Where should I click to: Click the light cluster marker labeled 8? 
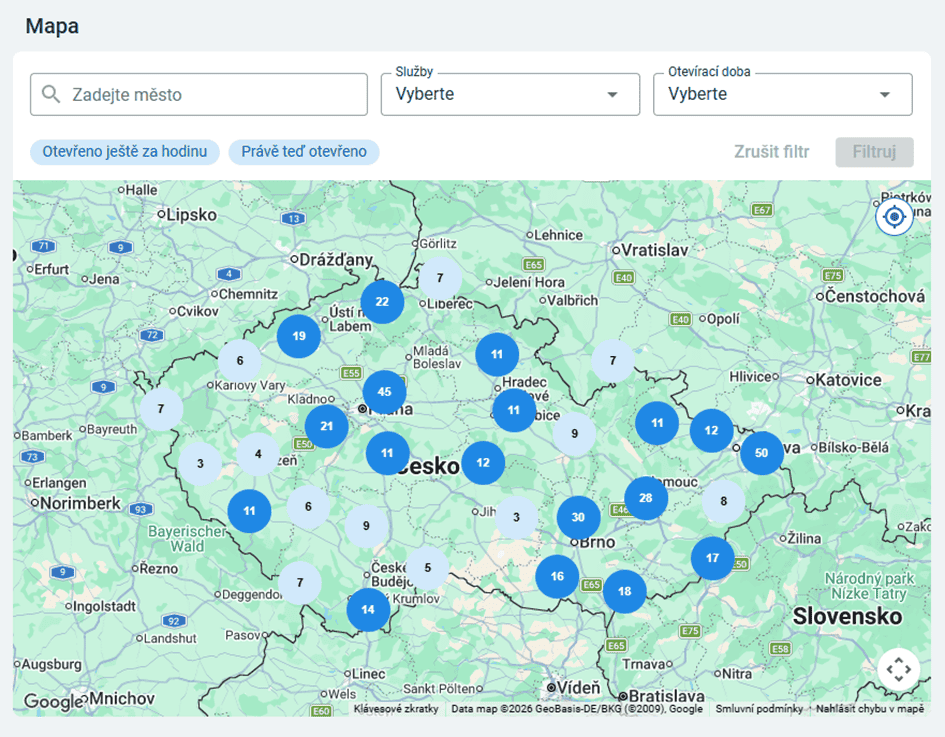coord(724,501)
